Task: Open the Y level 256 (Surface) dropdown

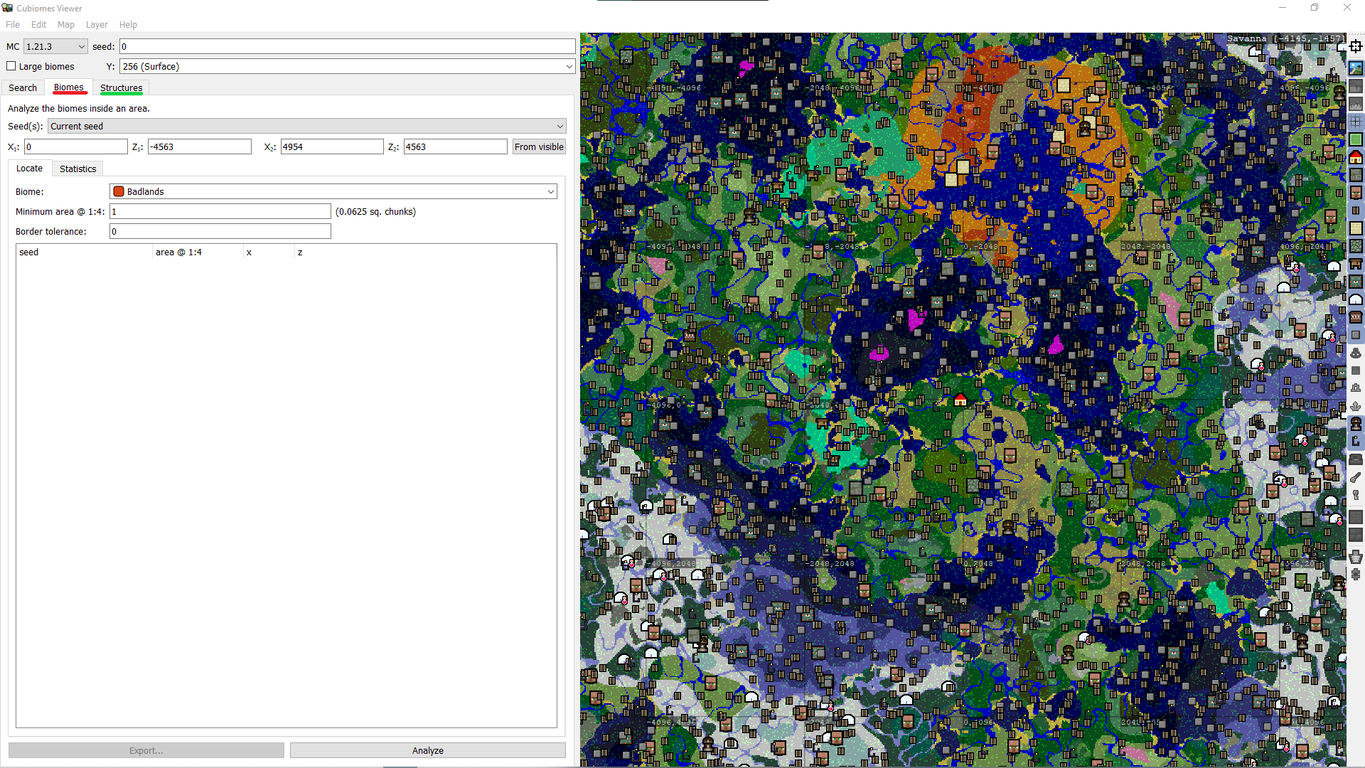Action: pyautogui.click(x=347, y=67)
